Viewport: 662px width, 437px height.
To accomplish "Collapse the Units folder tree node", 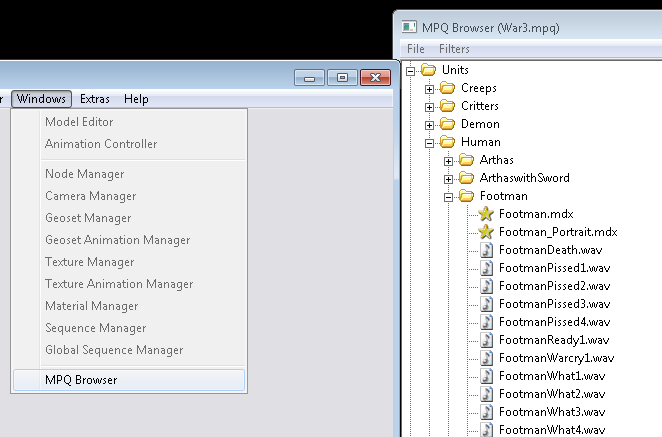I will 410,71.
